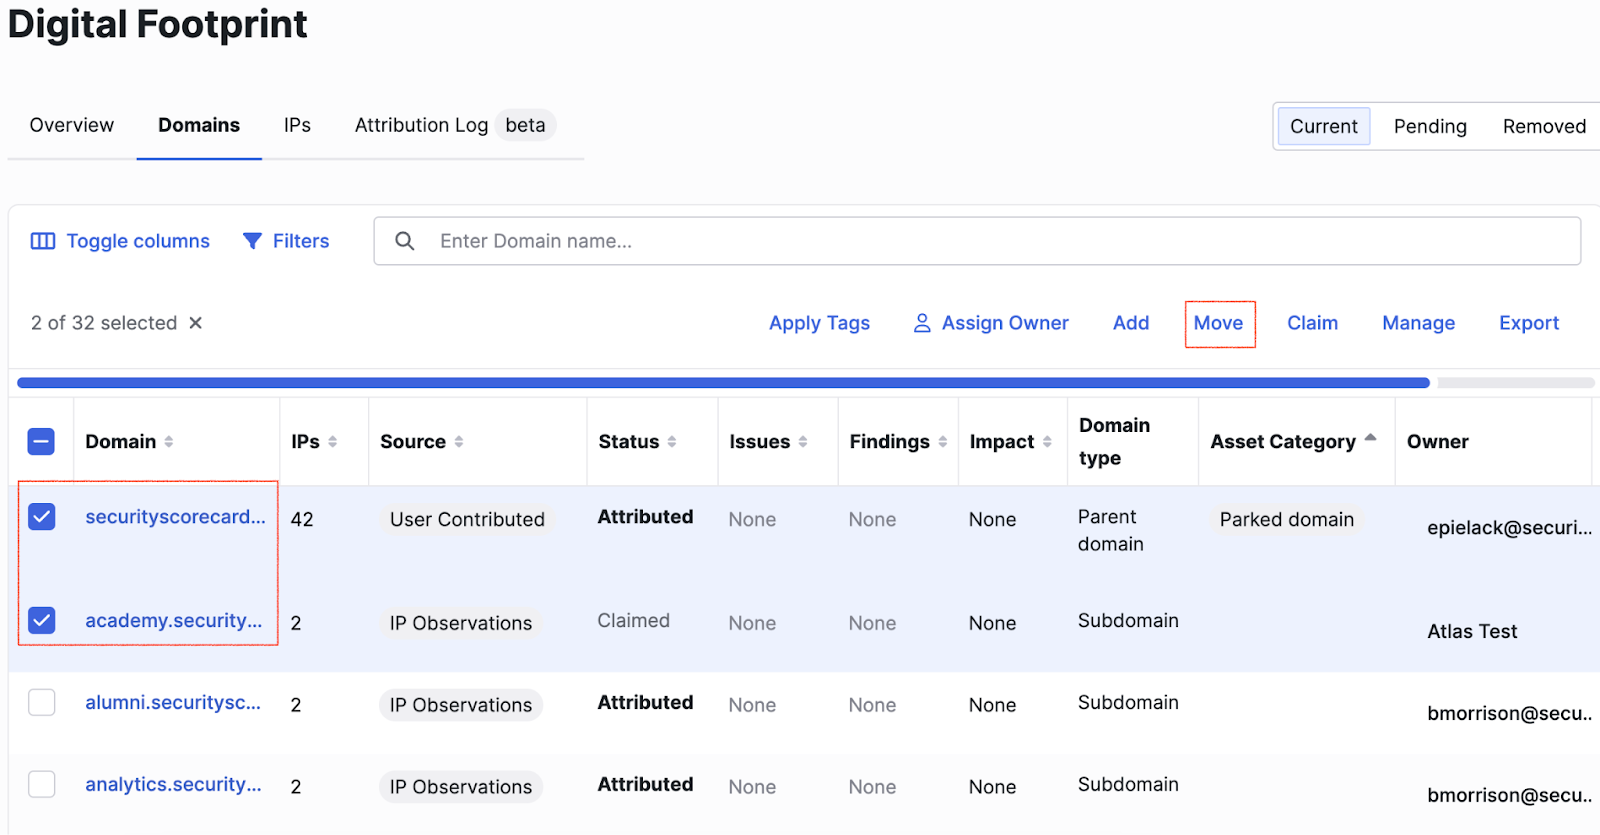This screenshot has height=835, width=1600.
Task: Open the Manage action
Action: click(x=1418, y=323)
